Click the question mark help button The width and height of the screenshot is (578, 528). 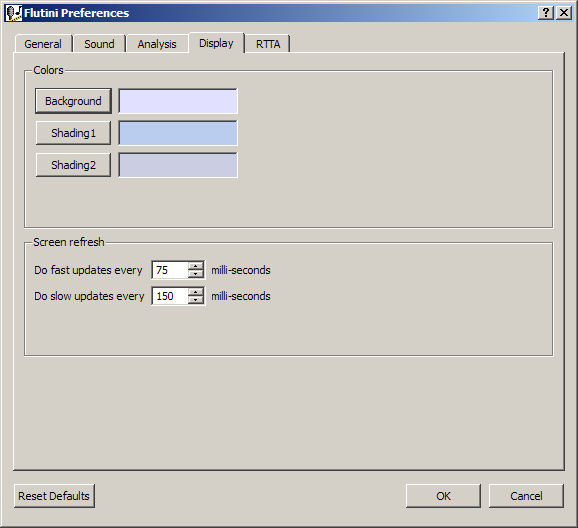(546, 13)
